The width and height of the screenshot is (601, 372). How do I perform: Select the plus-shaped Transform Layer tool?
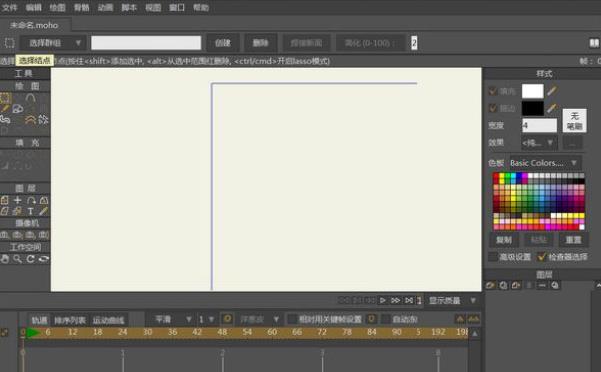(x=18, y=200)
